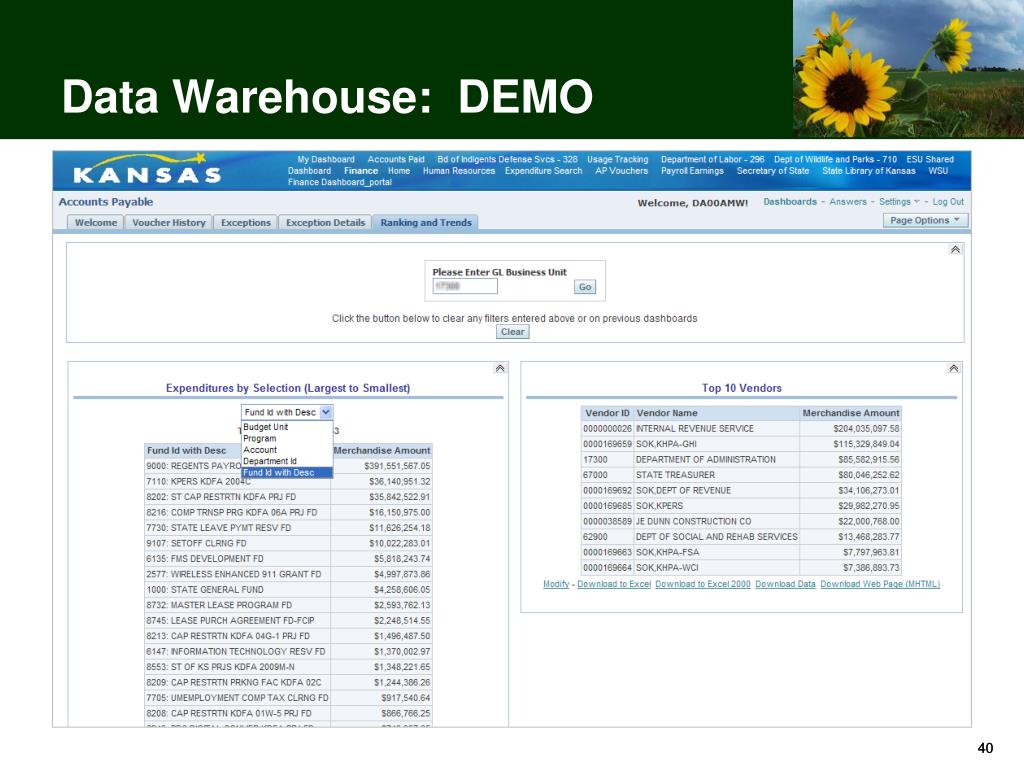The image size is (1024, 768).
Task: Open the Page Options dropdown
Action: 925,220
